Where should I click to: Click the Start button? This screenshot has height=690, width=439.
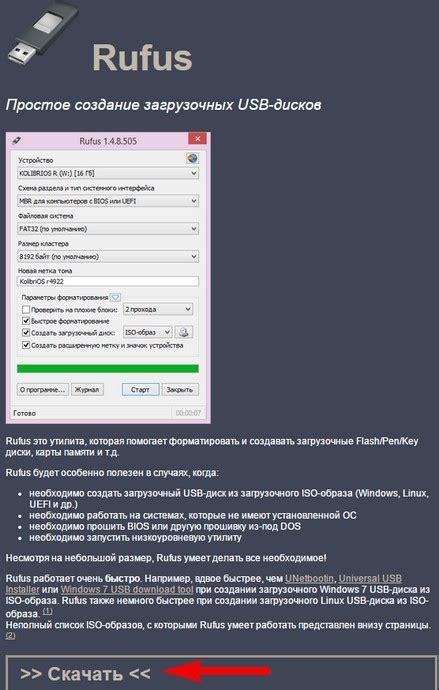point(140,389)
